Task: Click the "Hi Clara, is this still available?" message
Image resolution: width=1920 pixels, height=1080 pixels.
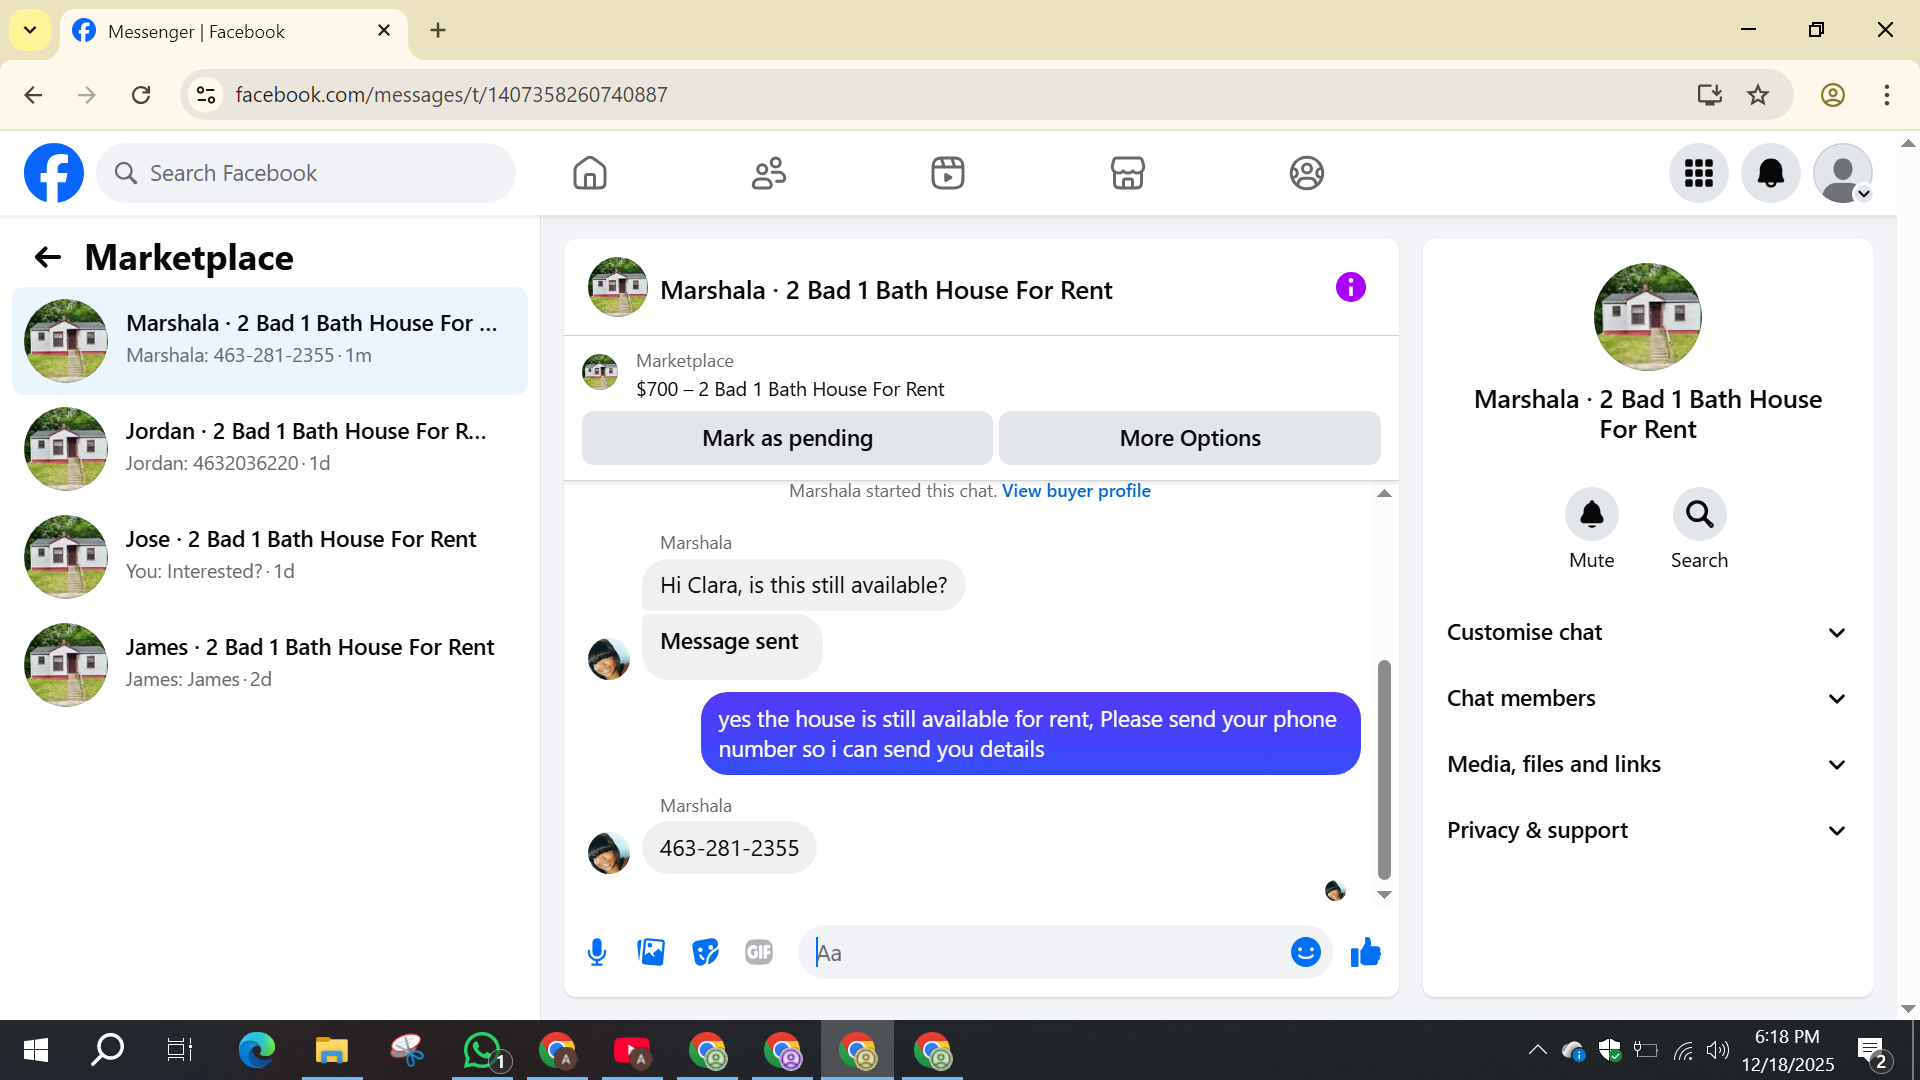Action: (803, 585)
